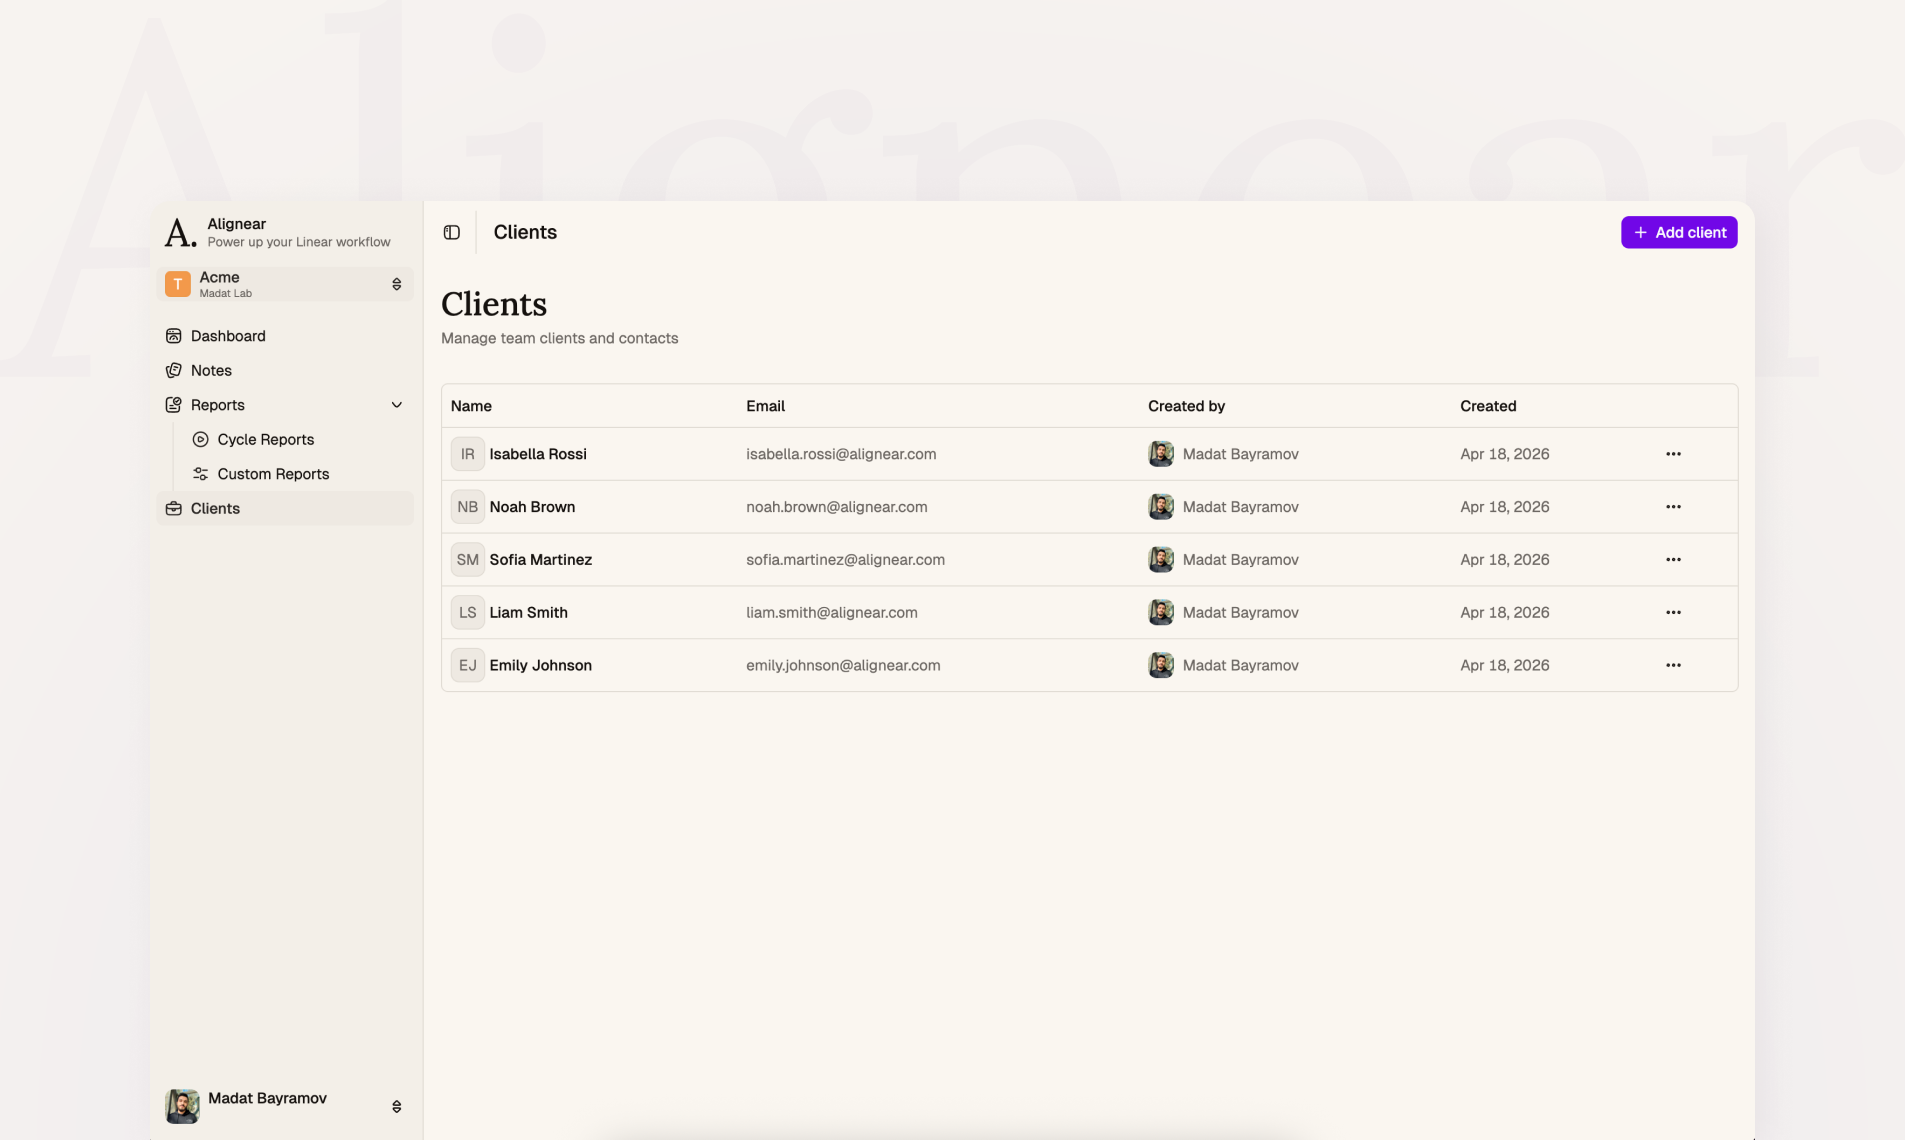The image size is (1905, 1140).
Task: Open Reports section
Action: [285, 405]
